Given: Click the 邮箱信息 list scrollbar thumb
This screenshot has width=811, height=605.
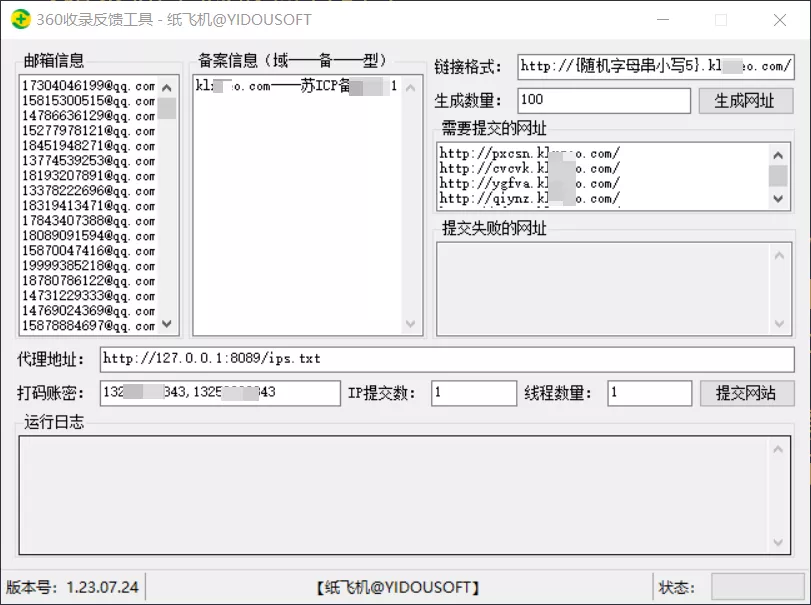Looking at the screenshot, I should pos(167,108).
